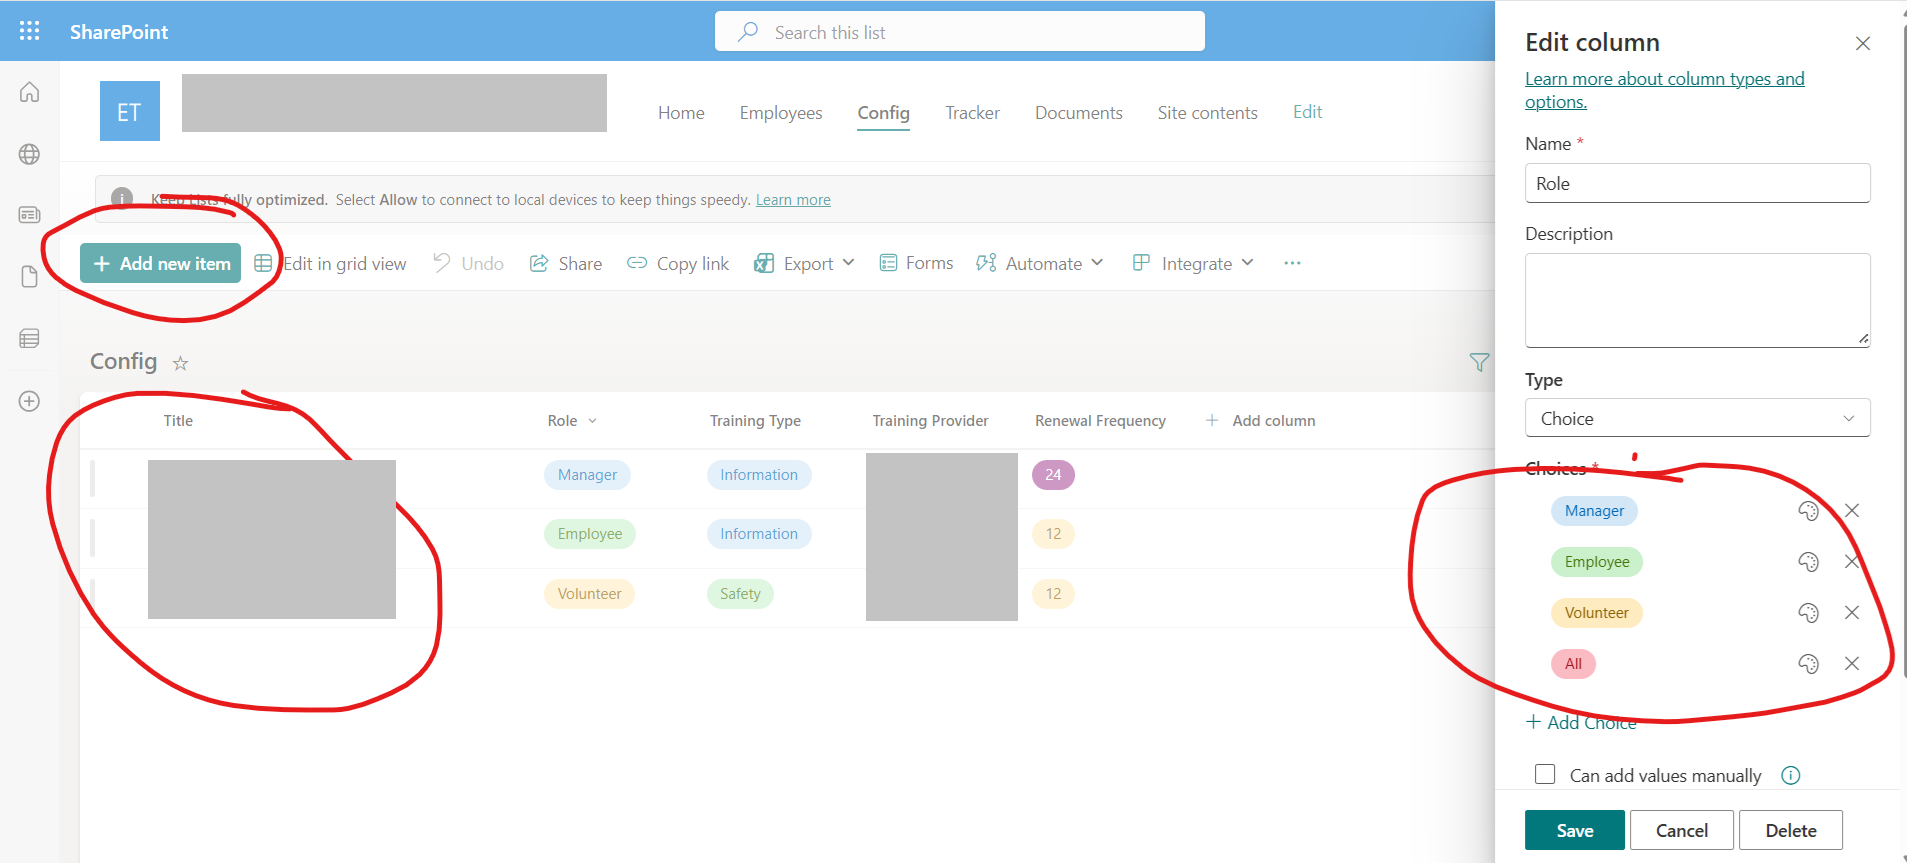Switch to the Tracker navigation tab

[972, 113]
